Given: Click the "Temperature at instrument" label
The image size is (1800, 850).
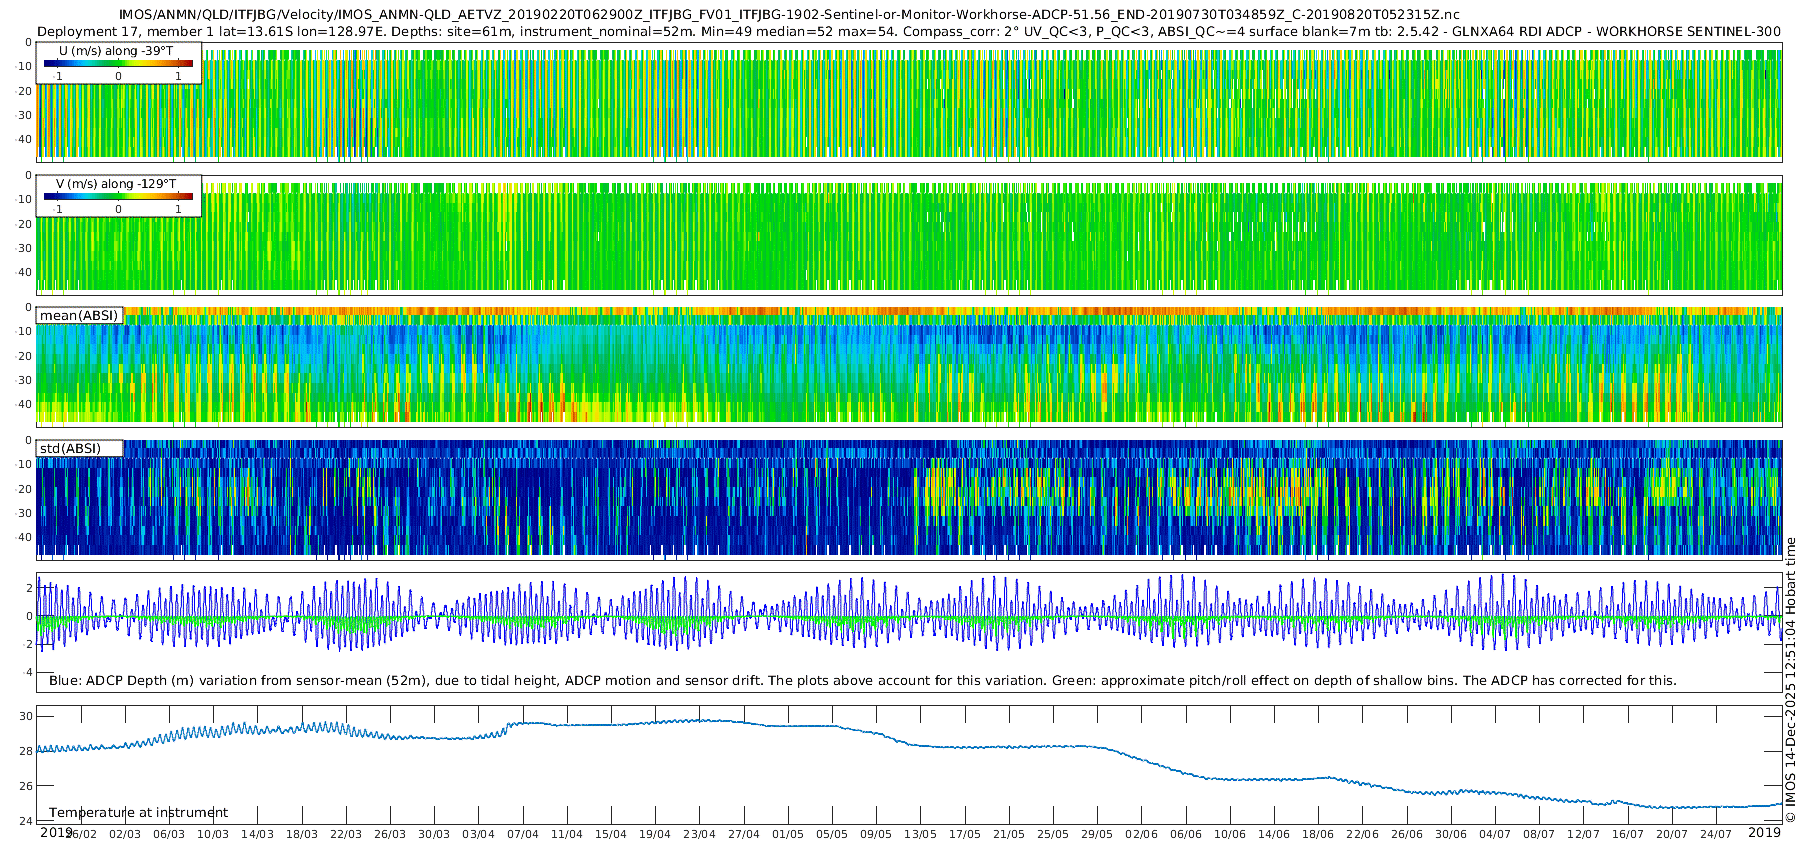Looking at the screenshot, I should [138, 813].
